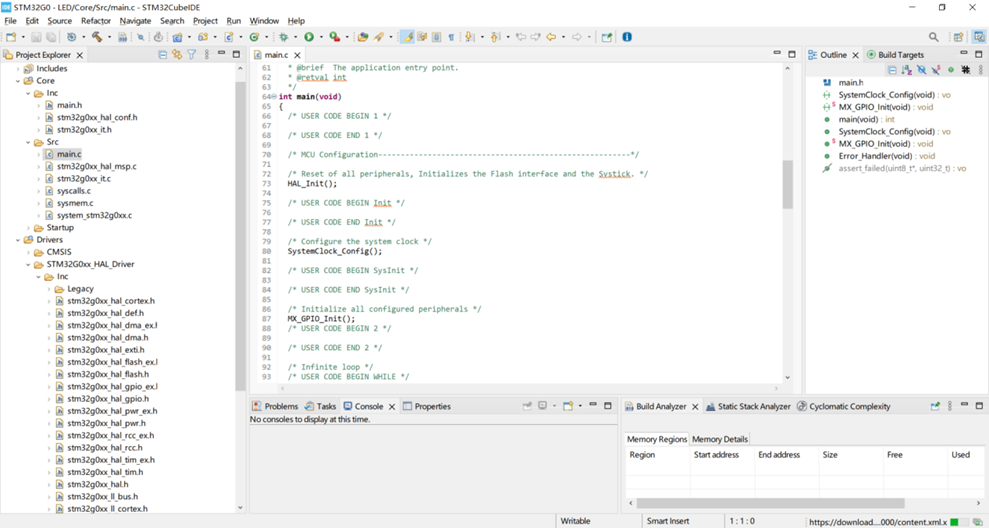This screenshot has height=528, width=989.
Task: Navigate back with yellow left arrow
Action: (551, 37)
